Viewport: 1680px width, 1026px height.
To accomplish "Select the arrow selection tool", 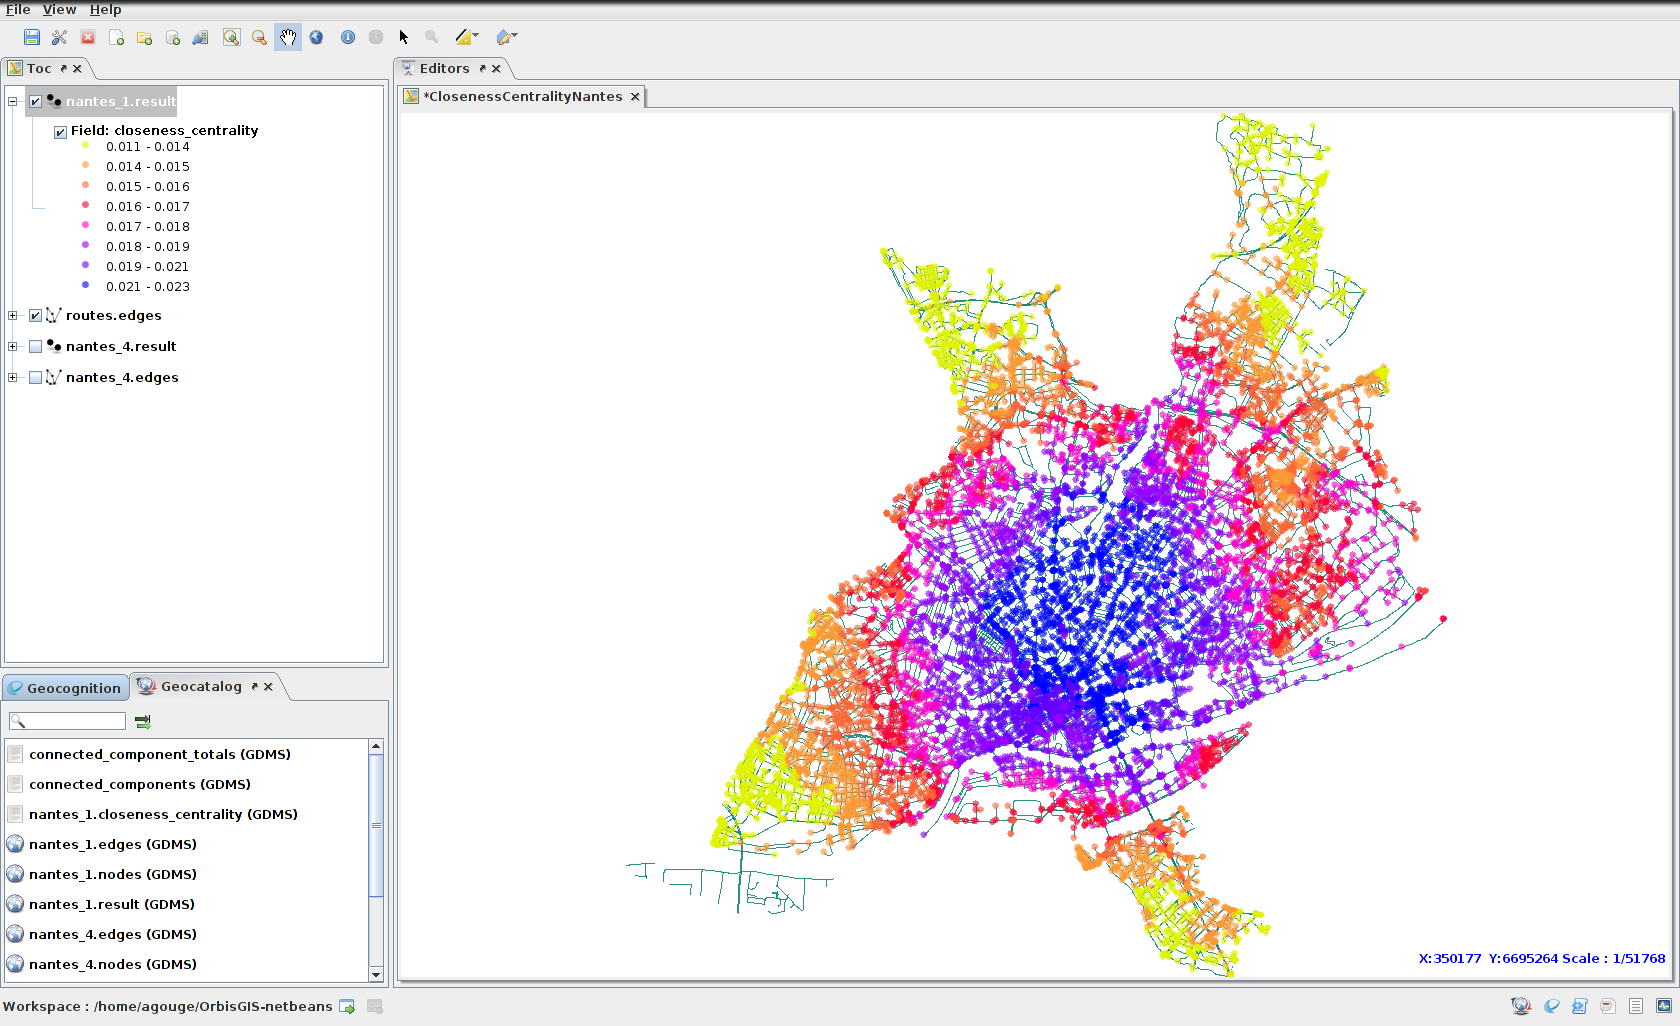I will click(404, 37).
